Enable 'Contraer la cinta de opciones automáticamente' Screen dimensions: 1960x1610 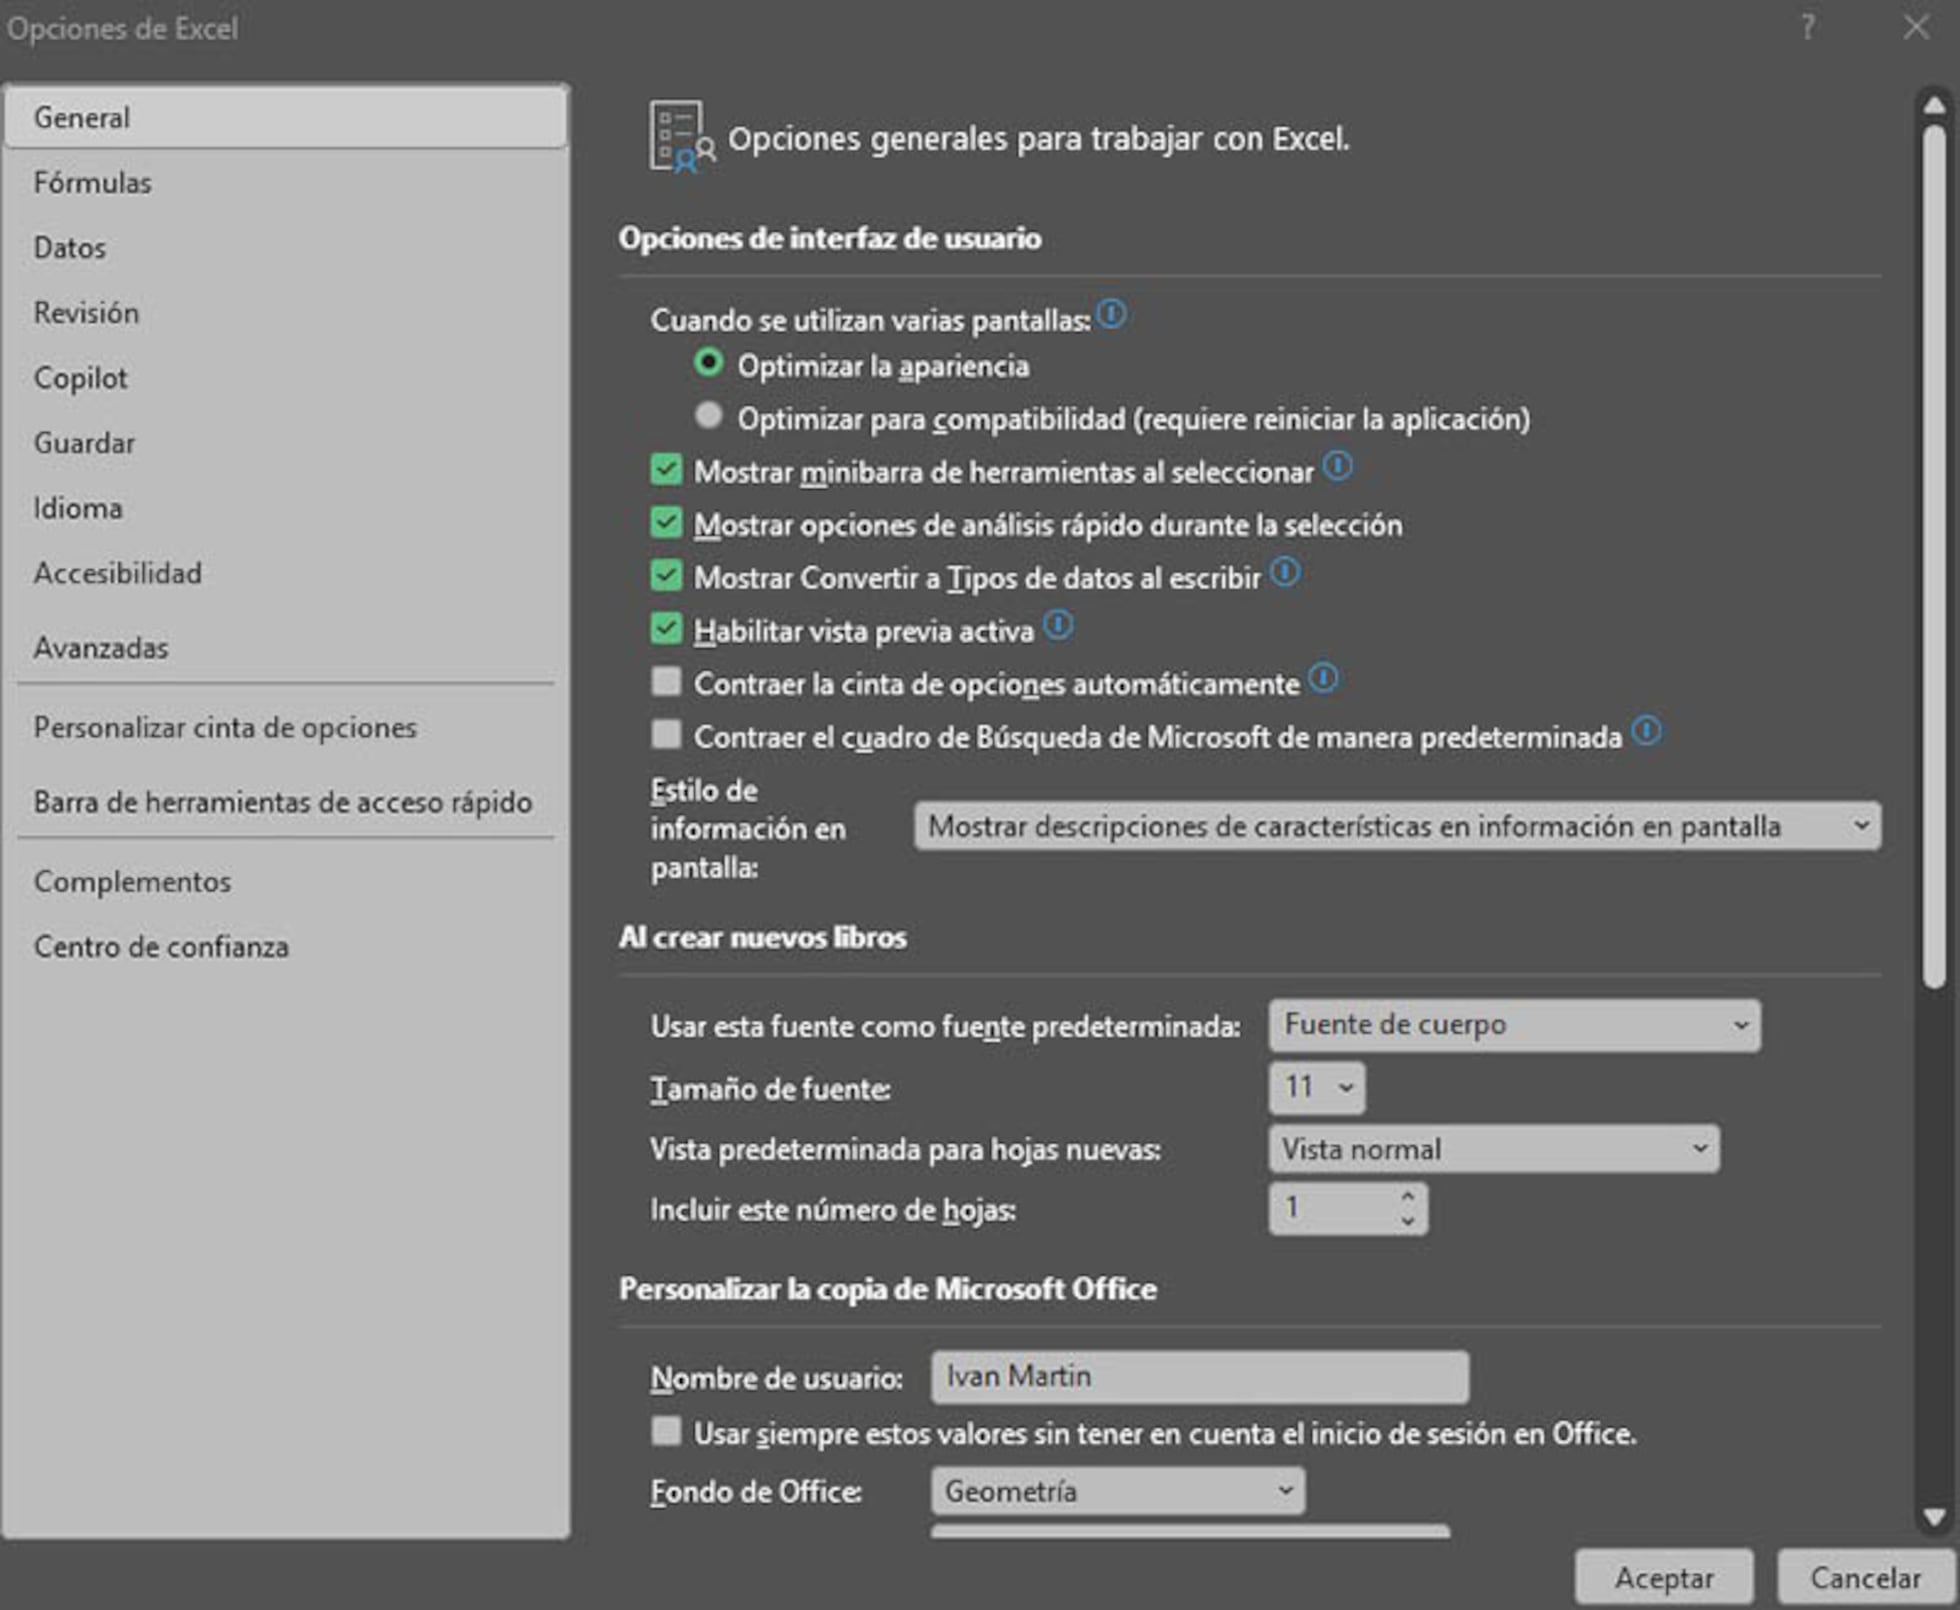665,680
